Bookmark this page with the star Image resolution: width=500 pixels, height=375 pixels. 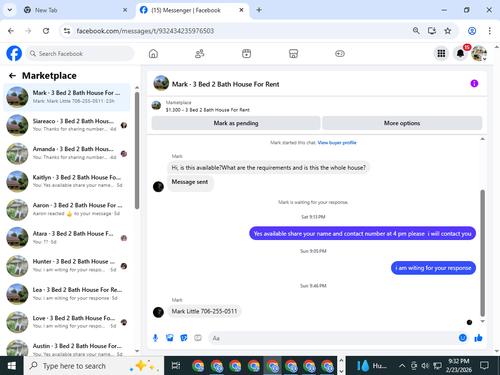448,31
